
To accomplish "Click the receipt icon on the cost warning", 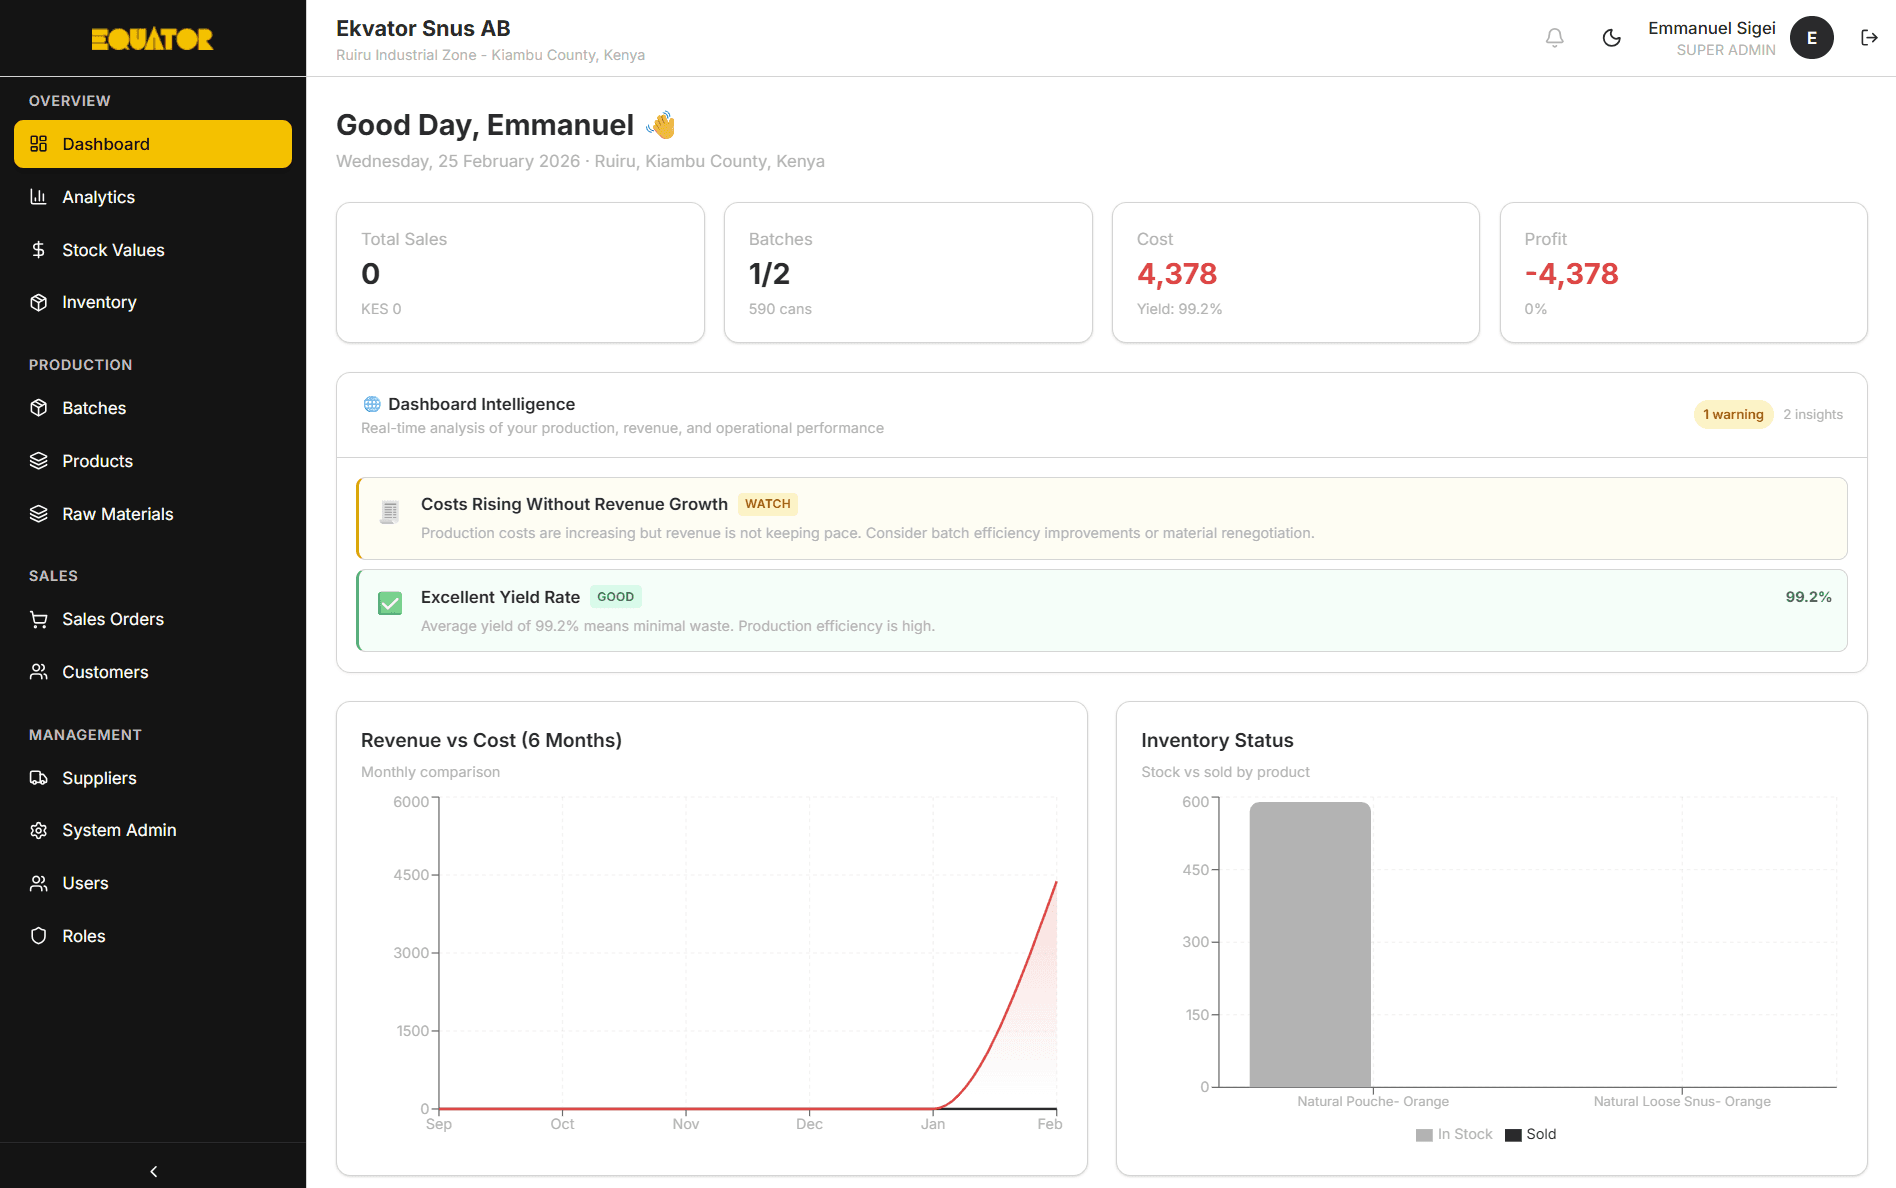I will tap(390, 512).
